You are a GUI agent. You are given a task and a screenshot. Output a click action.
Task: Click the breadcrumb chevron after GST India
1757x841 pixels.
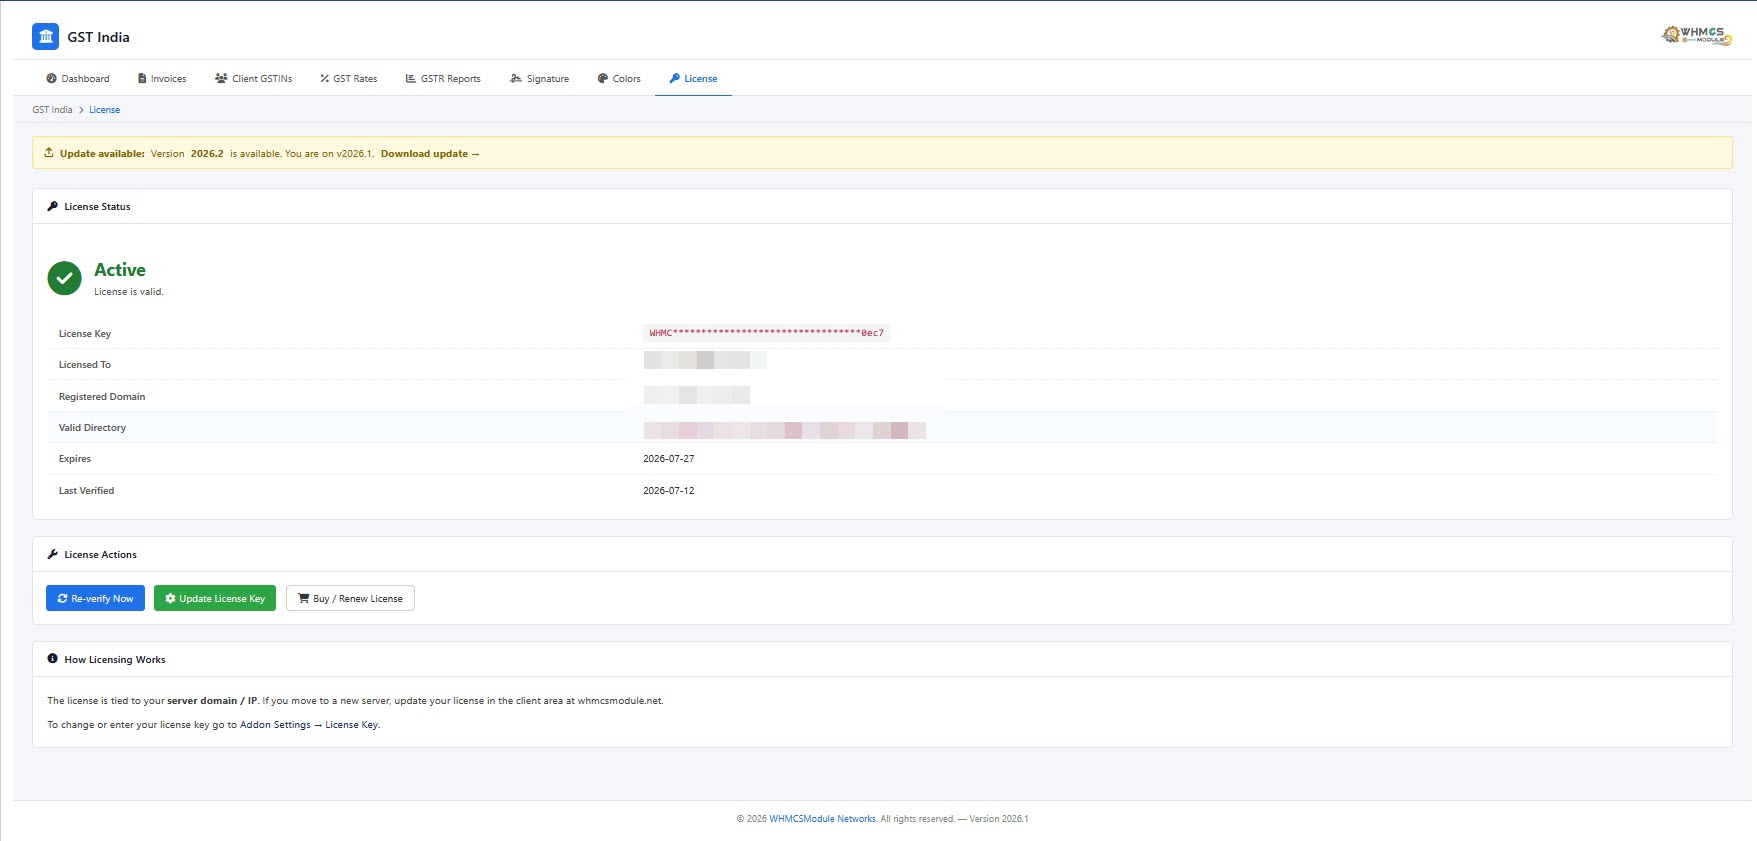pyautogui.click(x=81, y=110)
